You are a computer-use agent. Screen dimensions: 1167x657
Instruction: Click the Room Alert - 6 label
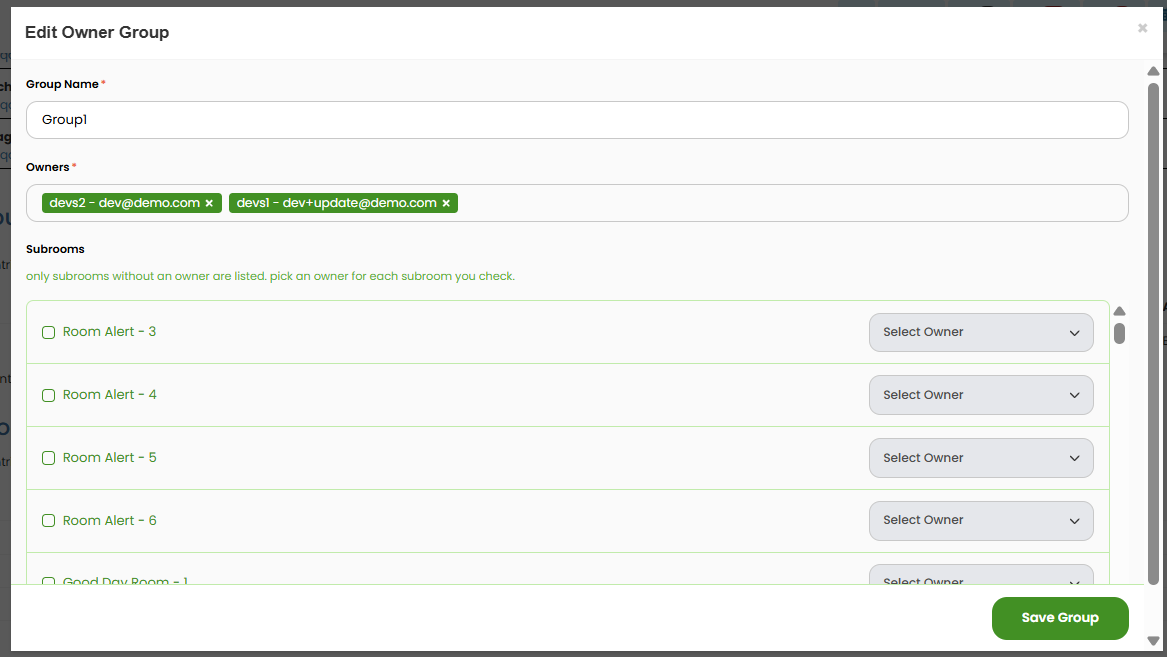click(109, 521)
